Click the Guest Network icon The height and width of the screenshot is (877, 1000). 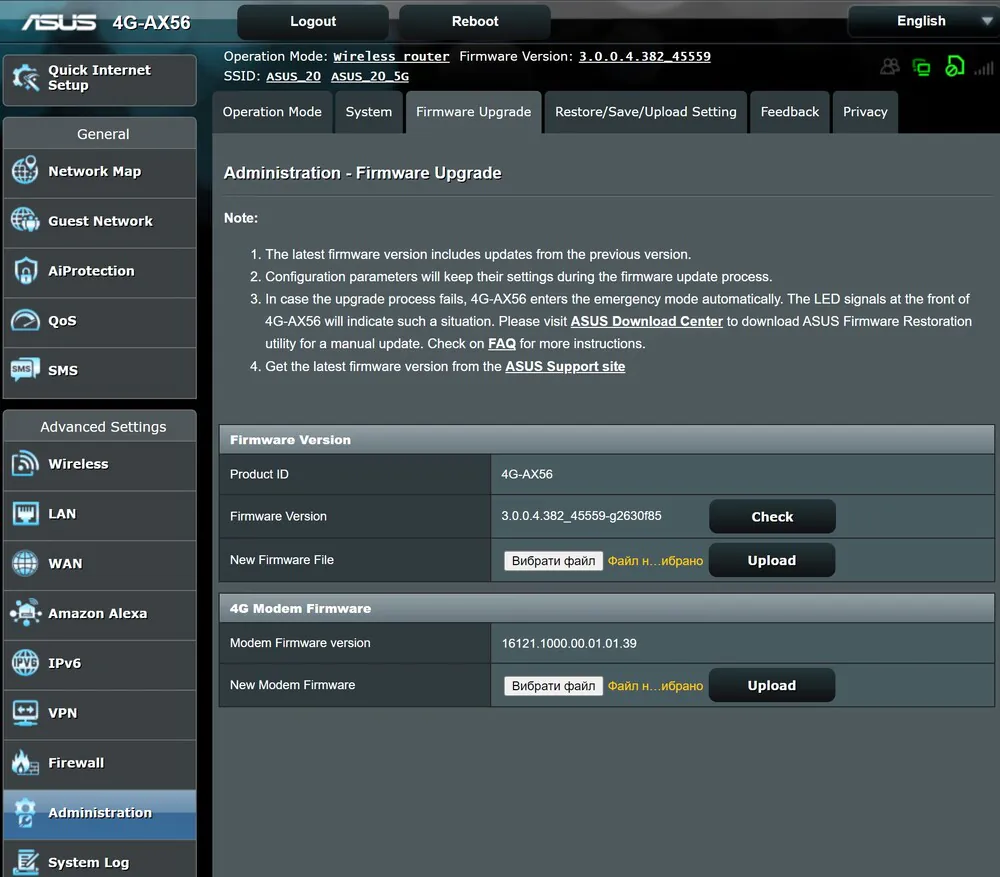pyautogui.click(x=25, y=220)
